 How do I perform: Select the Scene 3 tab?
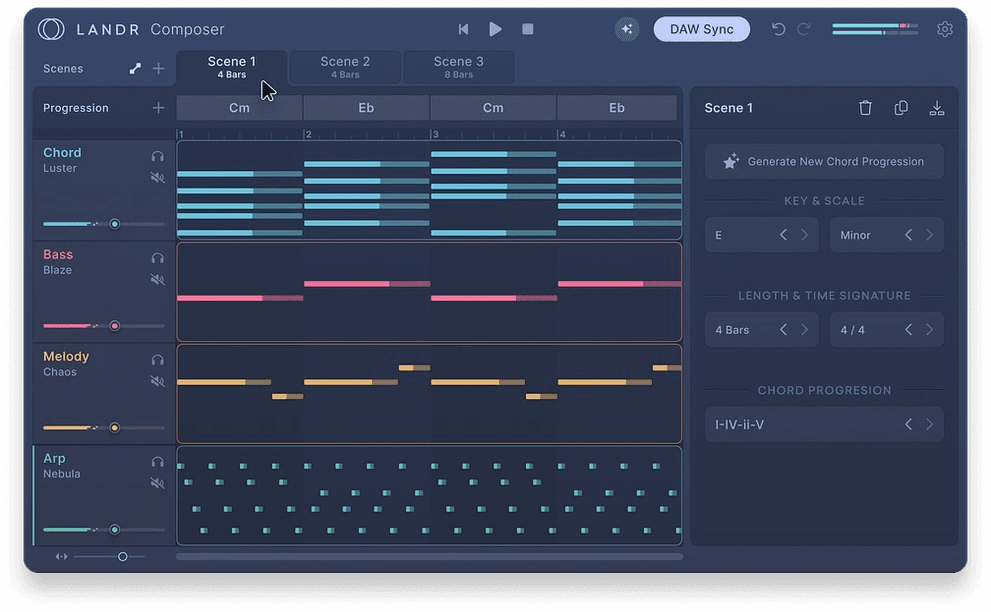tap(458, 66)
